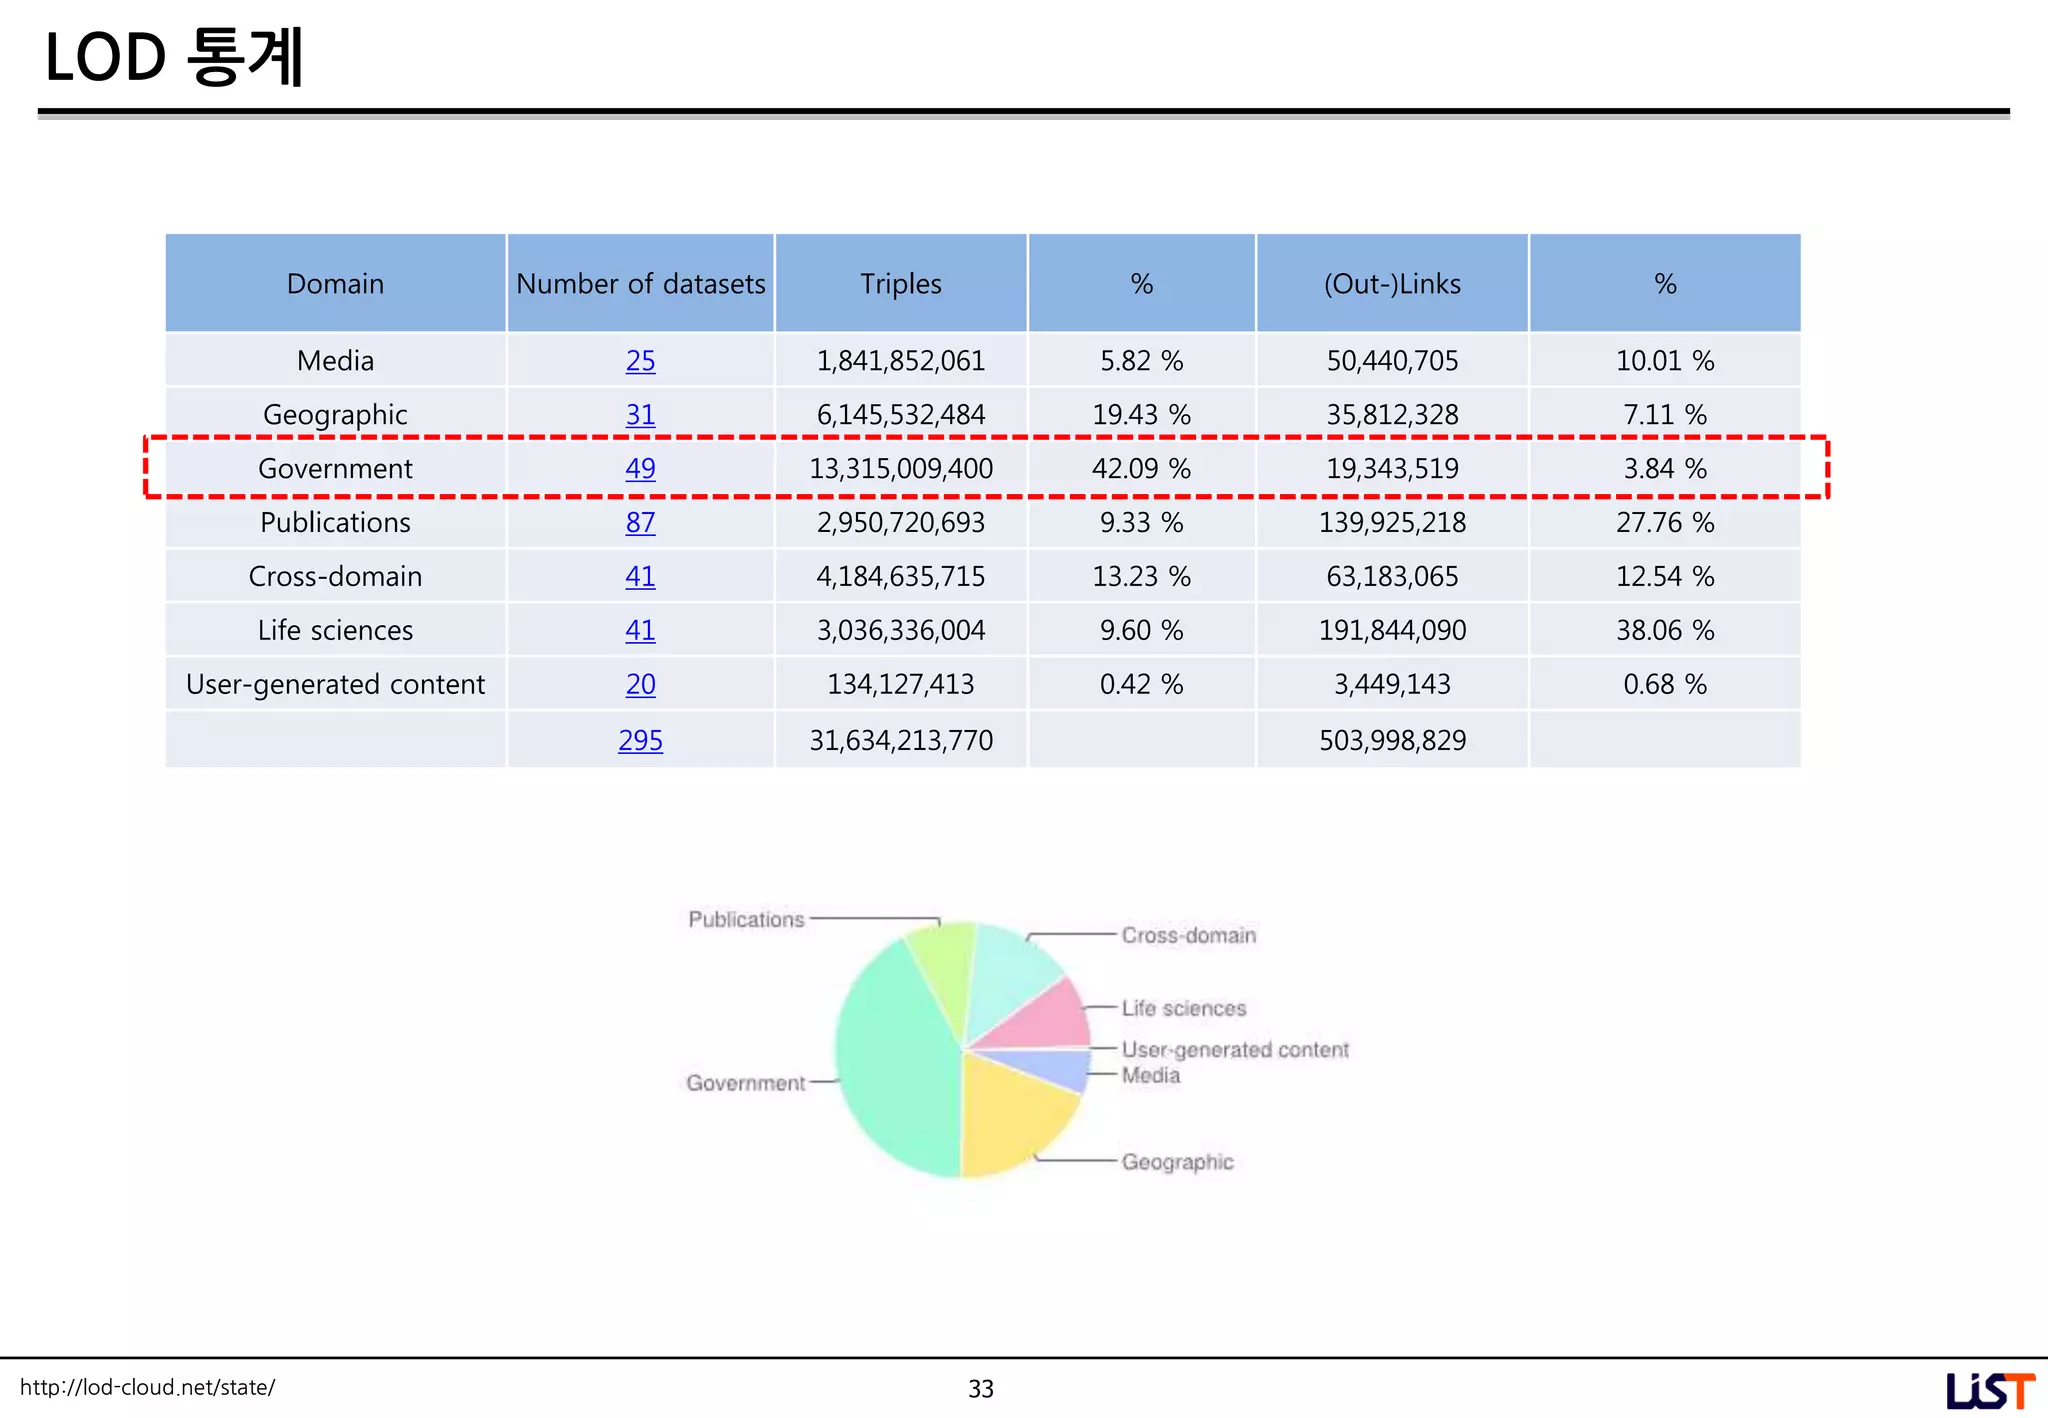Click the pink Life sciences pie slice
Viewport: 2048px width, 1418px height.
1050,1020
